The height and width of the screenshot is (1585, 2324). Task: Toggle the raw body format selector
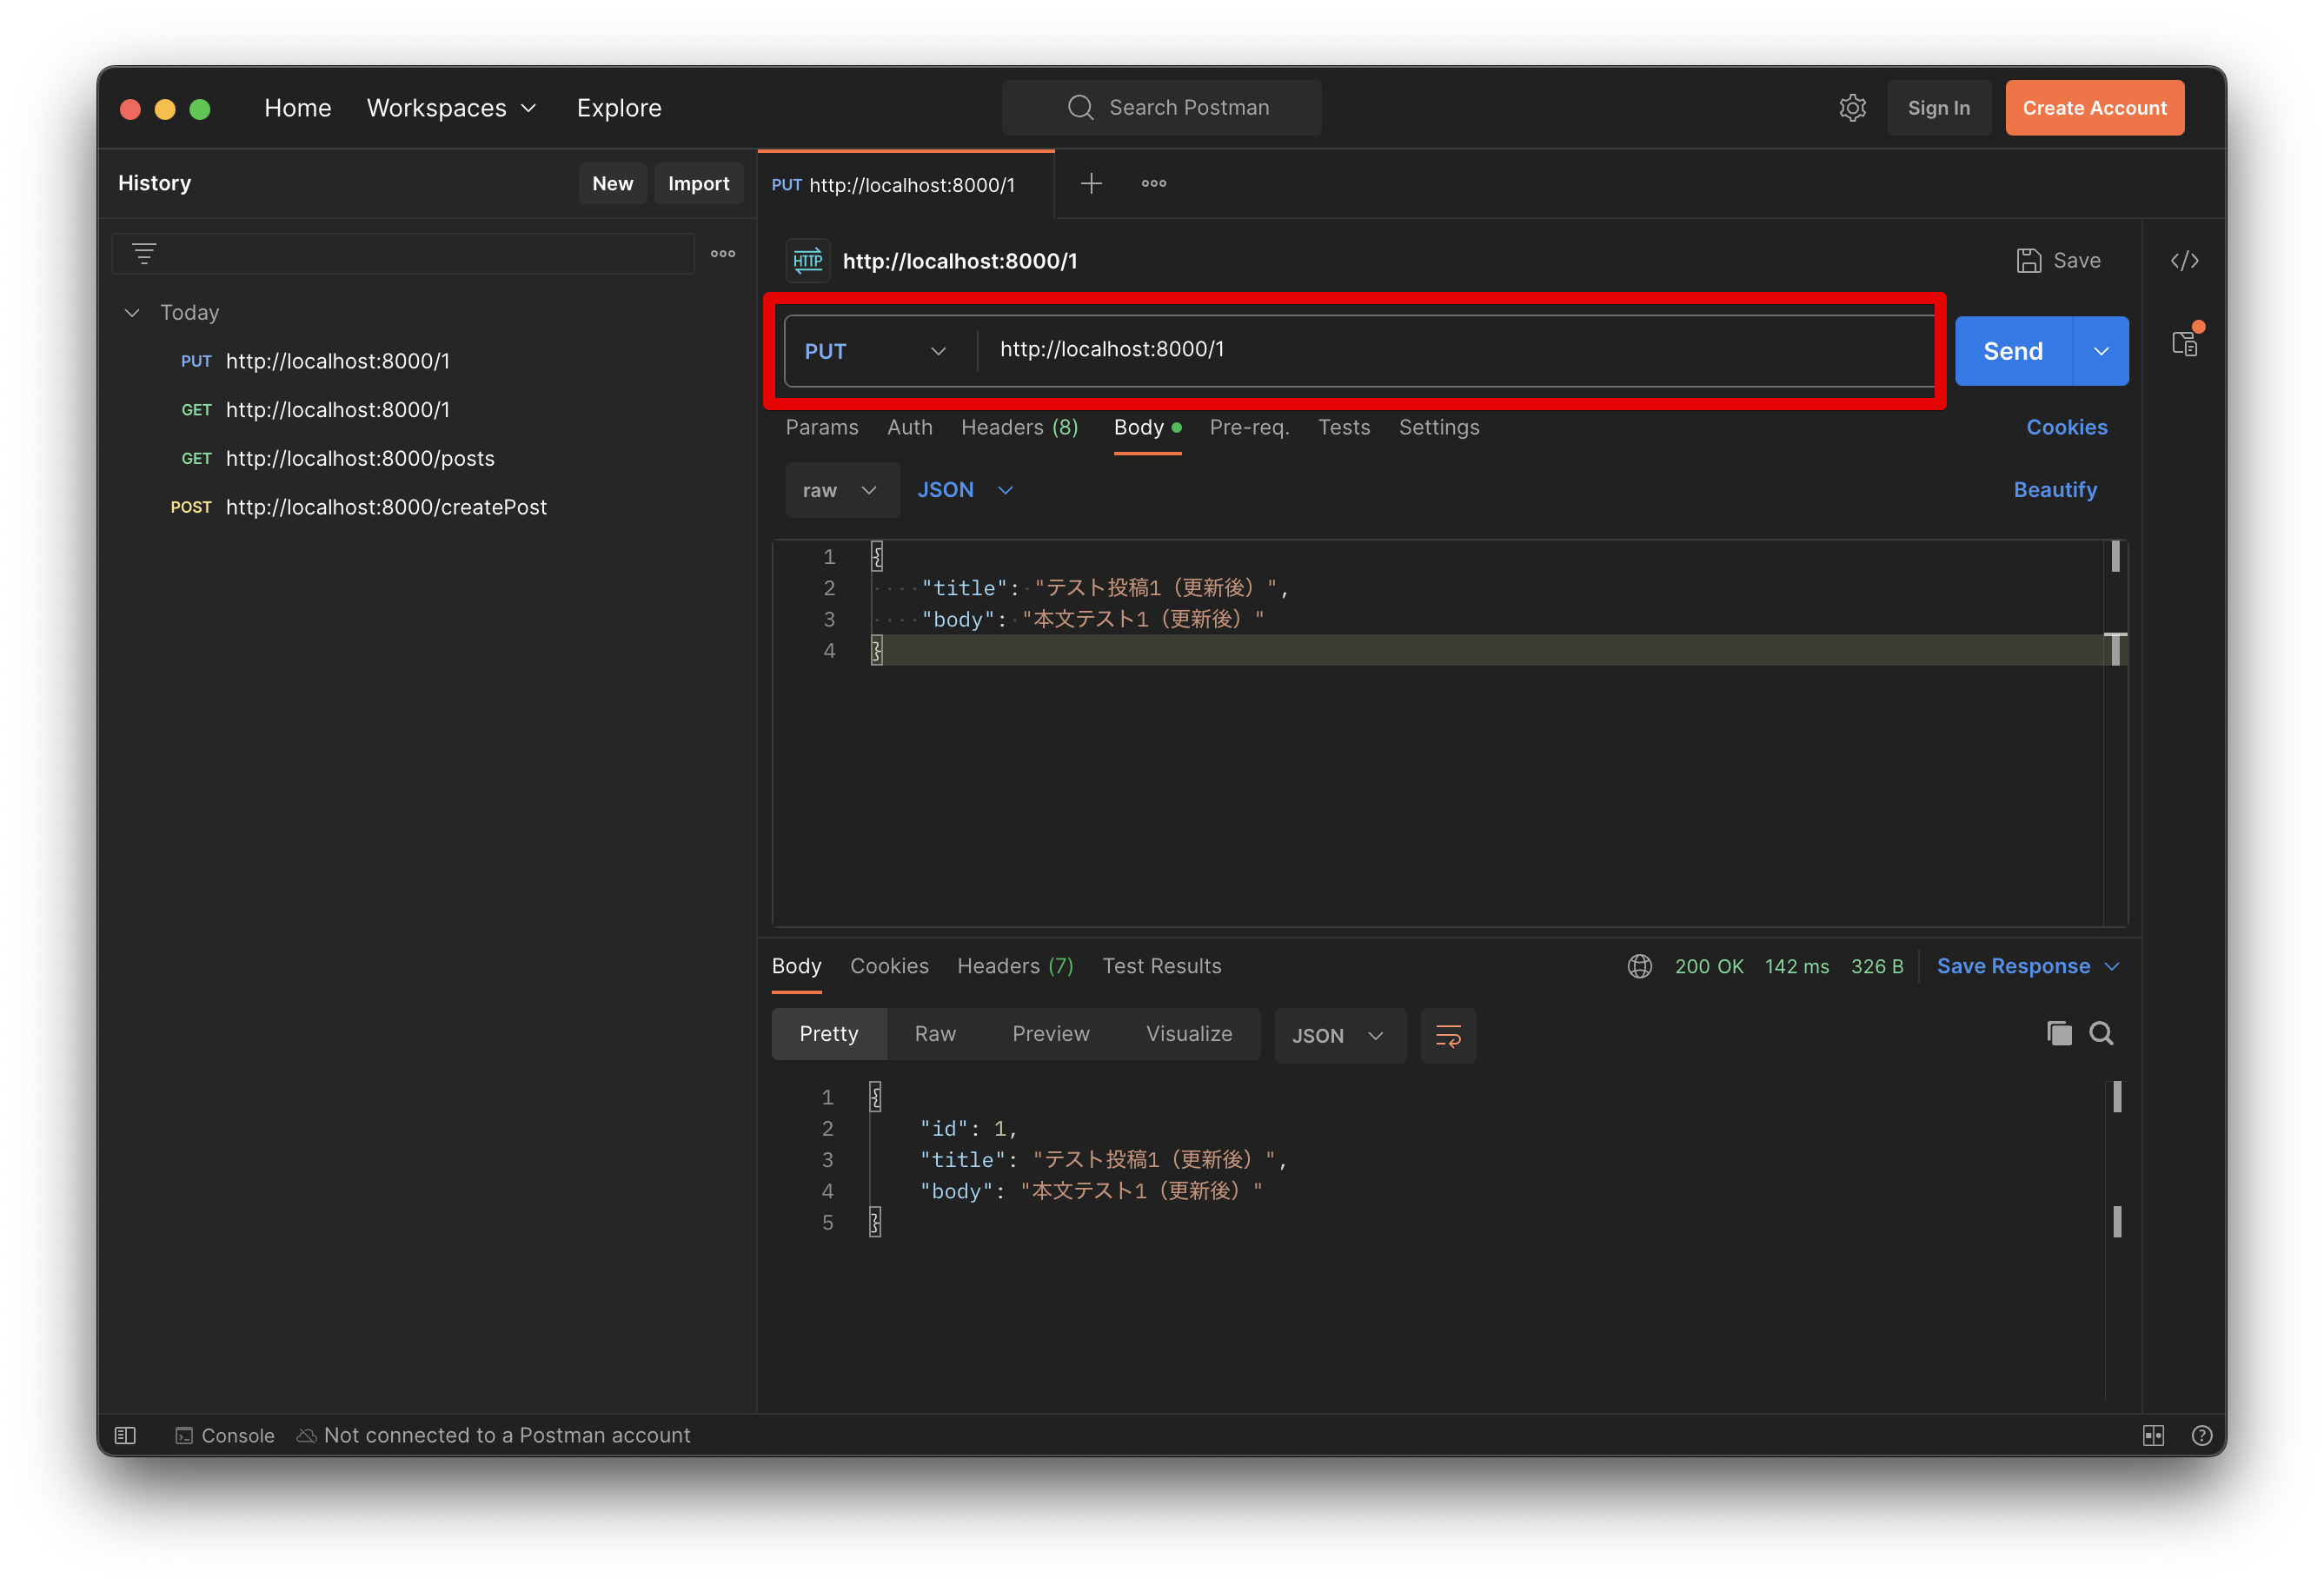(x=837, y=491)
